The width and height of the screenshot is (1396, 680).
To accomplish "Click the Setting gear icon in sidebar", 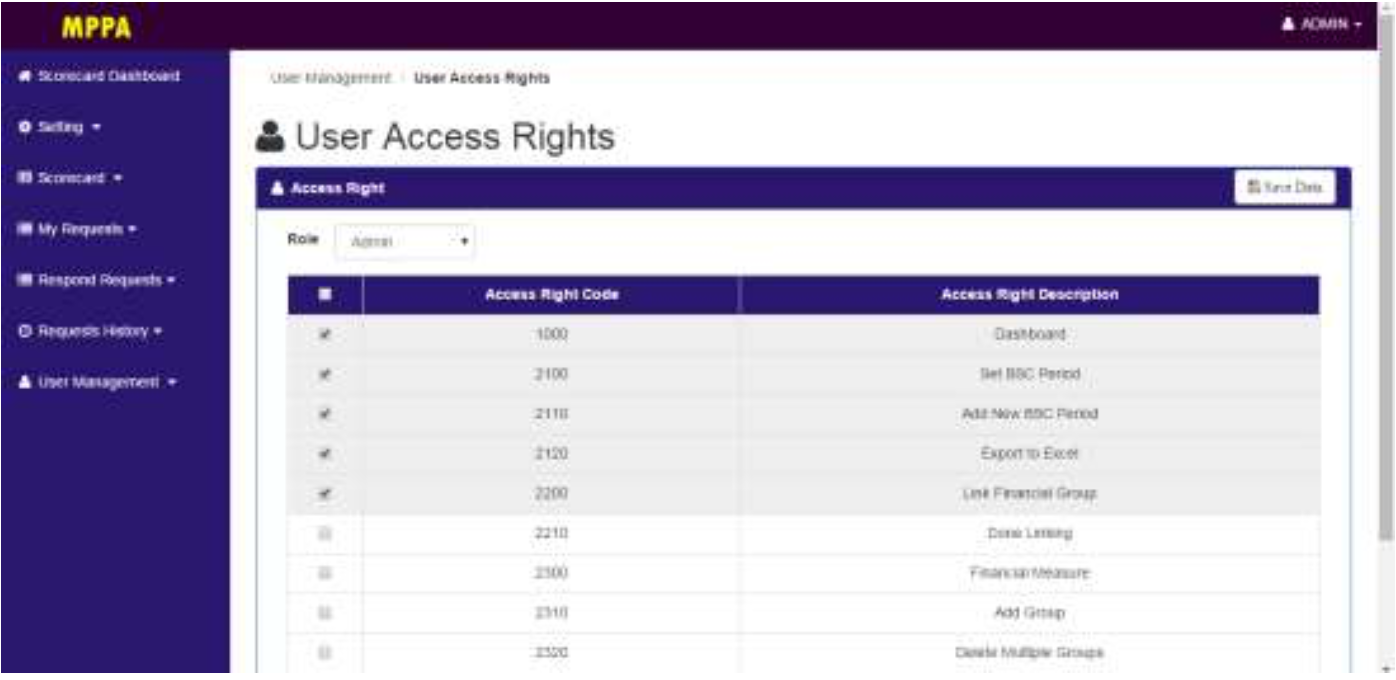I will (x=25, y=129).
